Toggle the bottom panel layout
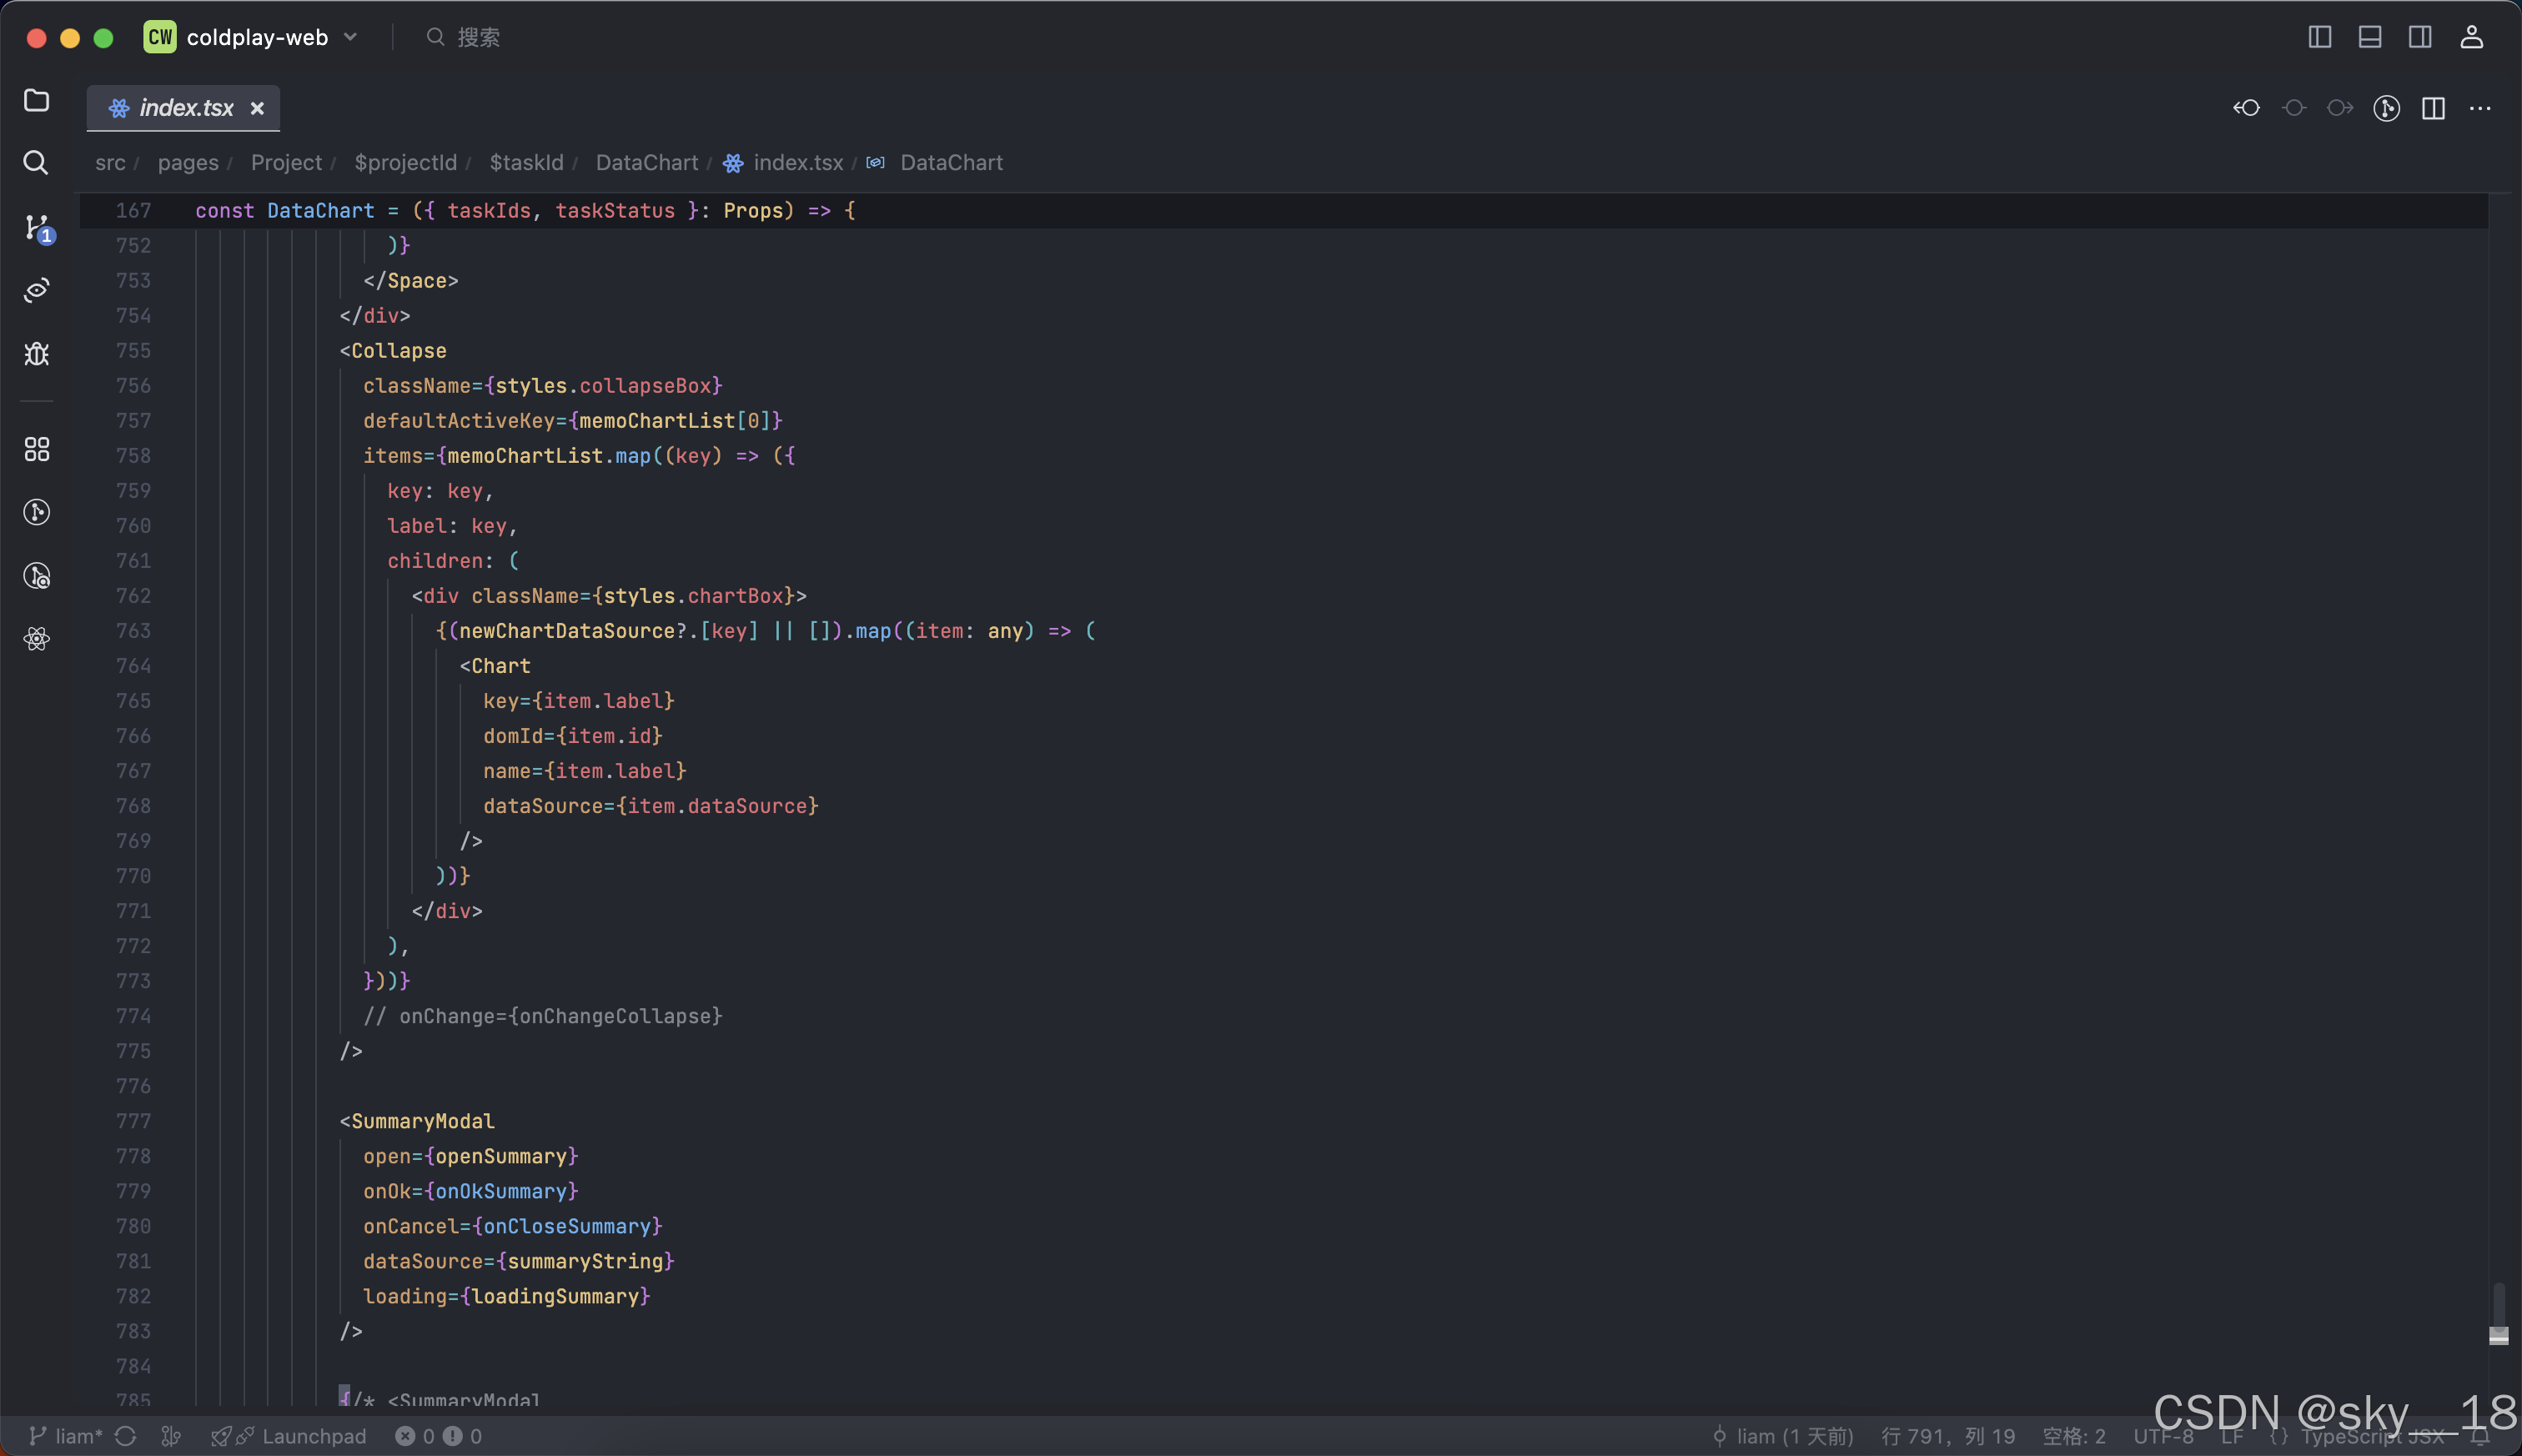Image resolution: width=2522 pixels, height=1456 pixels. click(2369, 37)
